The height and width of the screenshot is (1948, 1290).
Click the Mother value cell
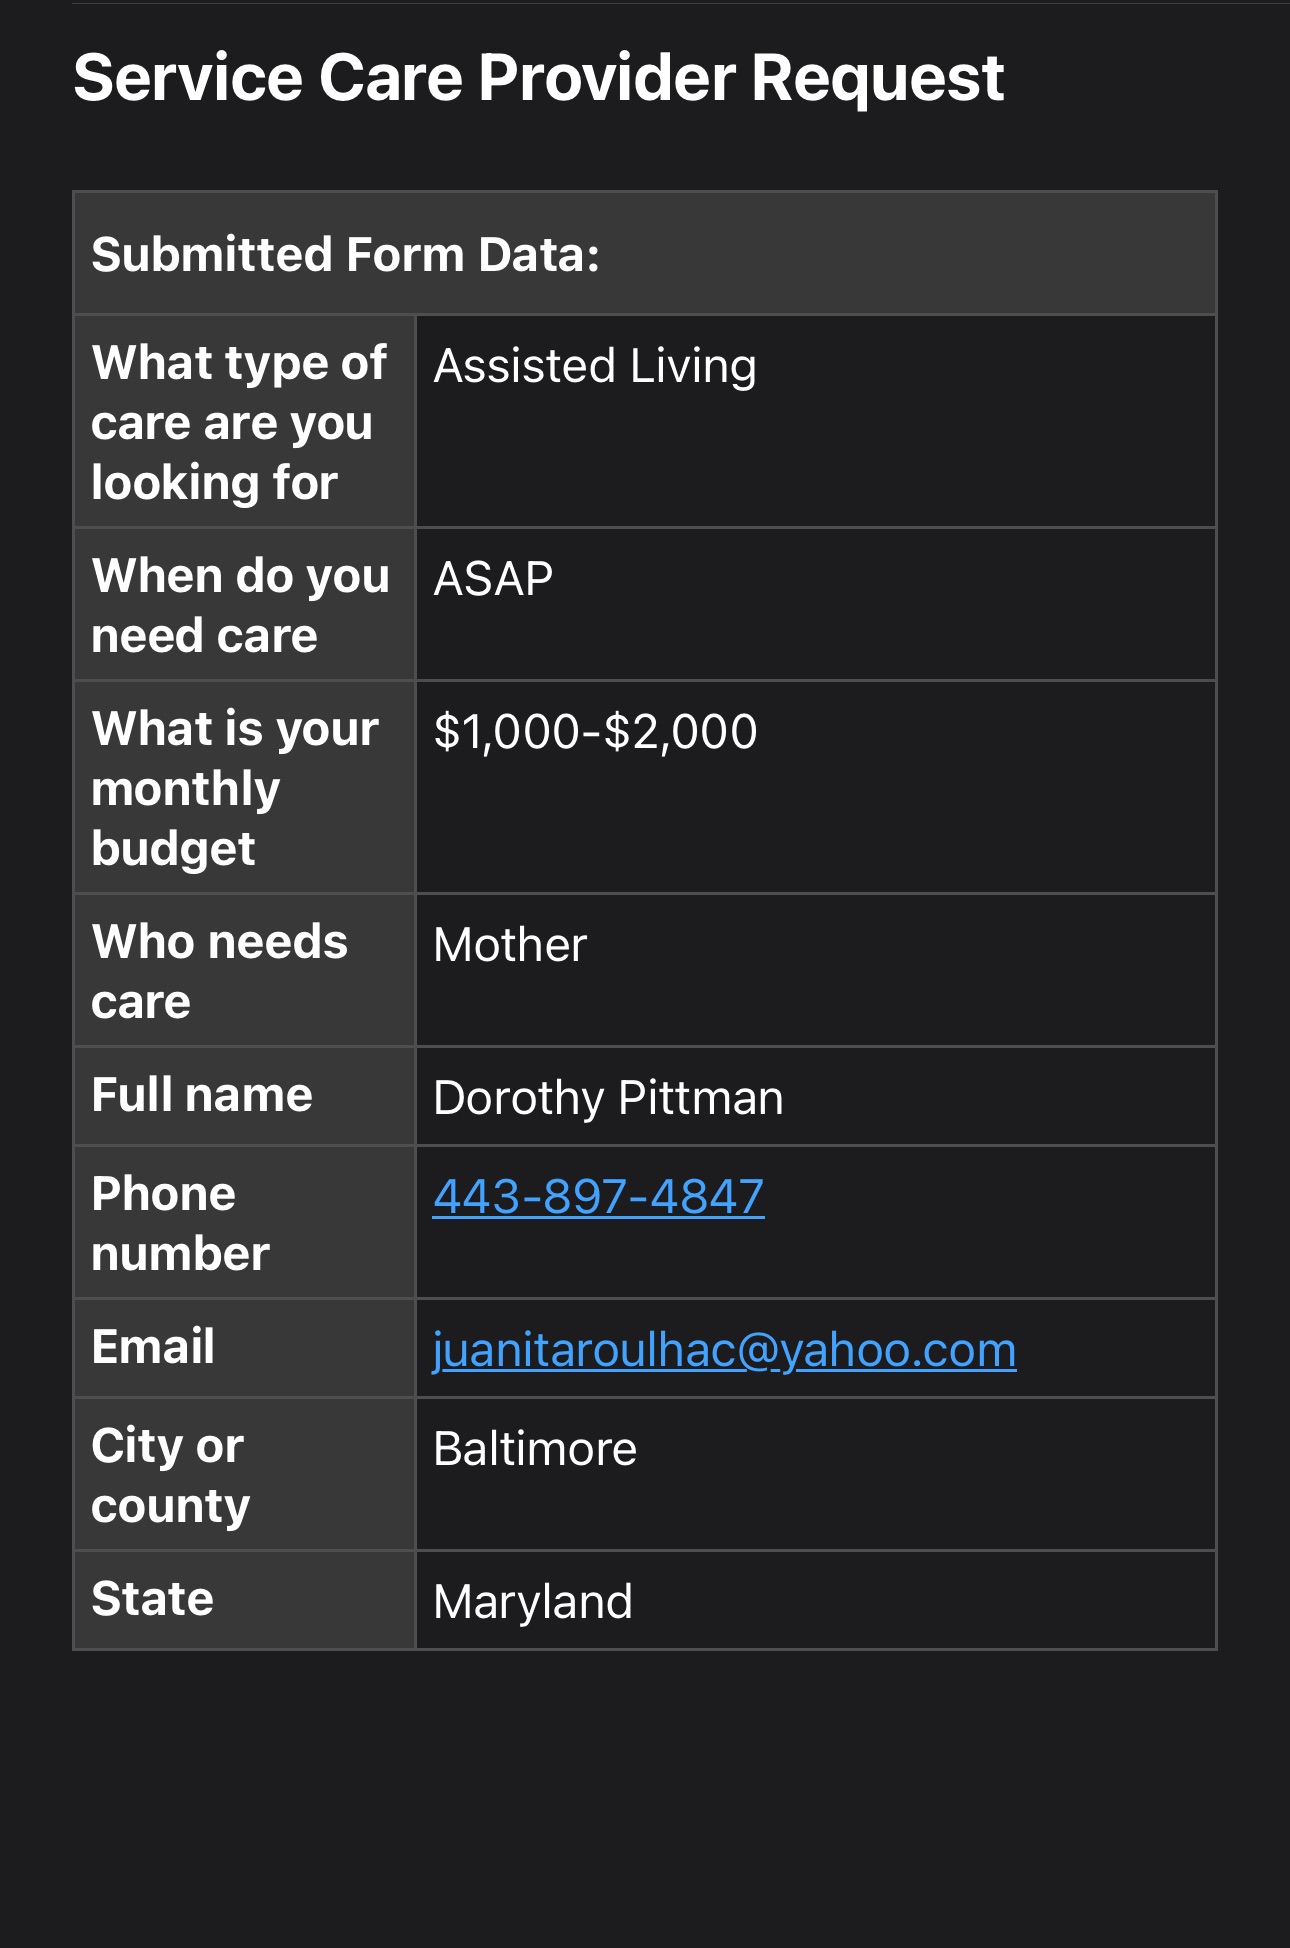[816, 971]
